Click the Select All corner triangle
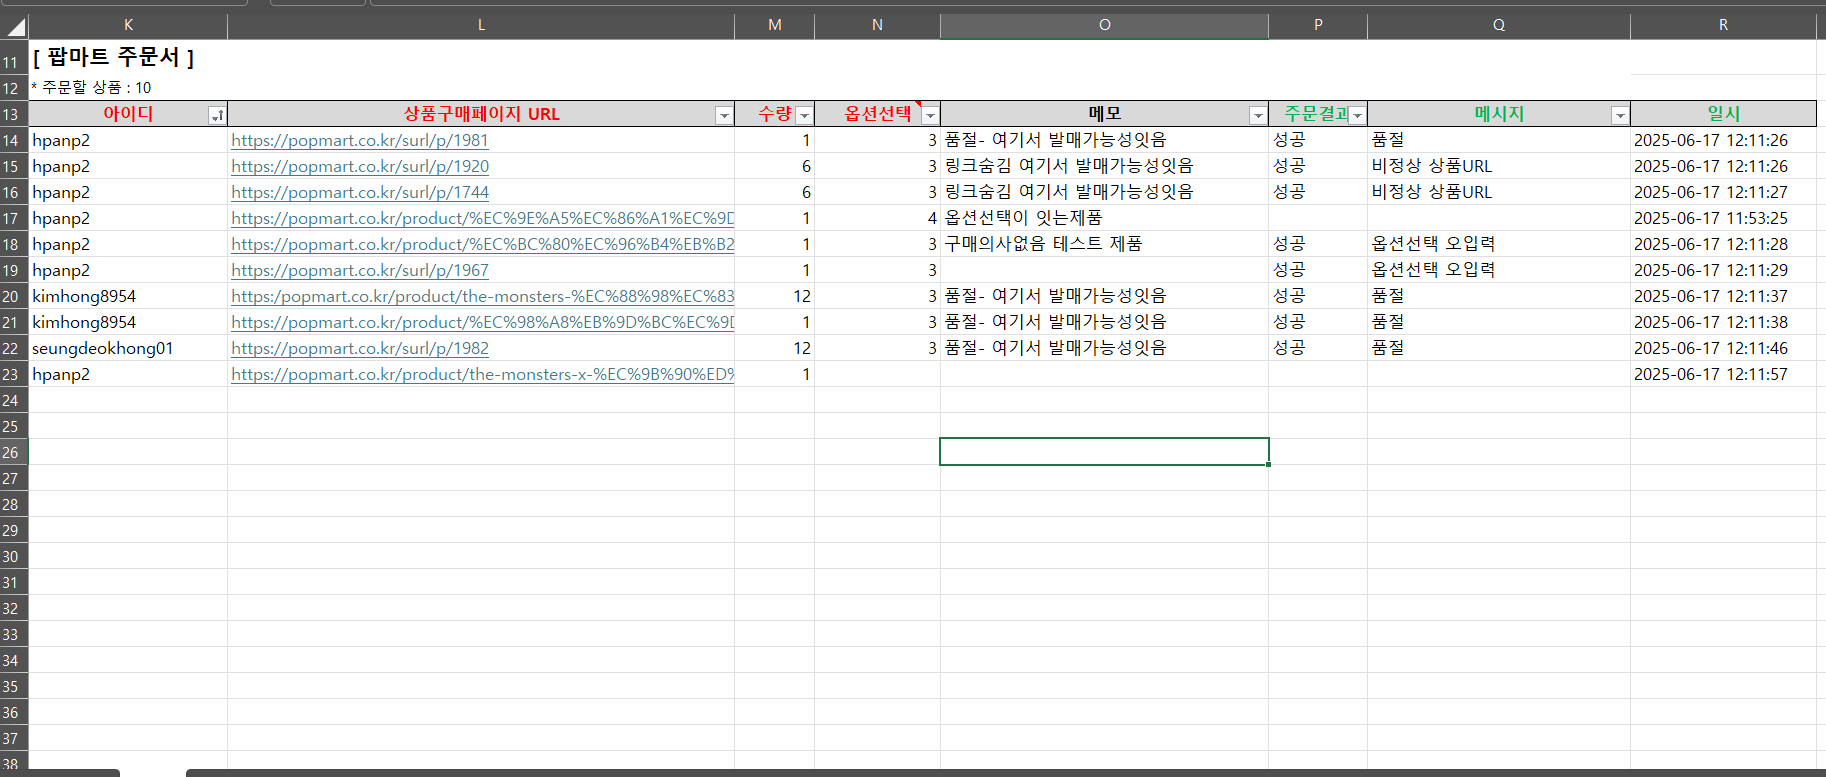The height and width of the screenshot is (777, 1826). tap(15, 26)
